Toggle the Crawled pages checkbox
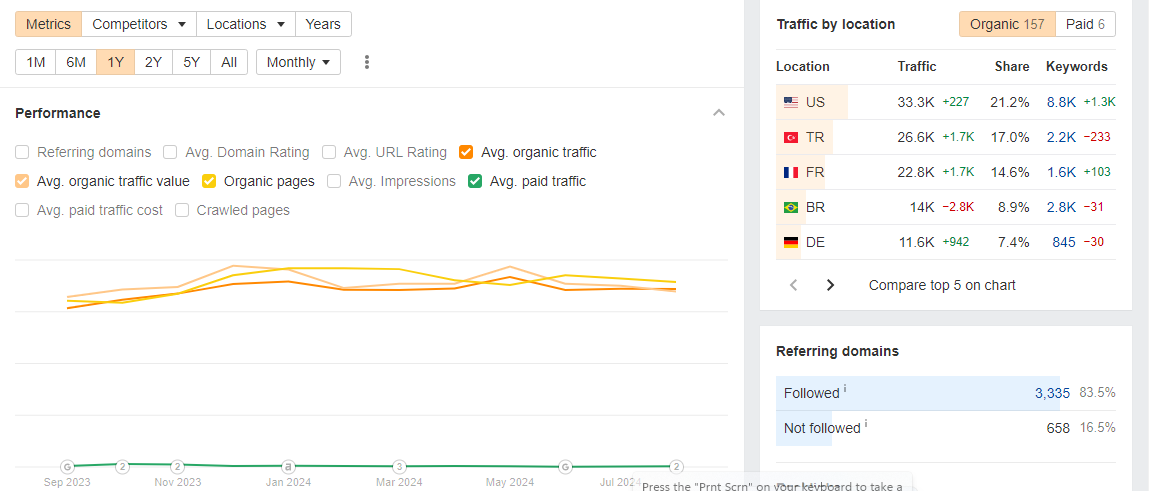Screen dimensions: 1149x491 pyautogui.click(x=182, y=210)
